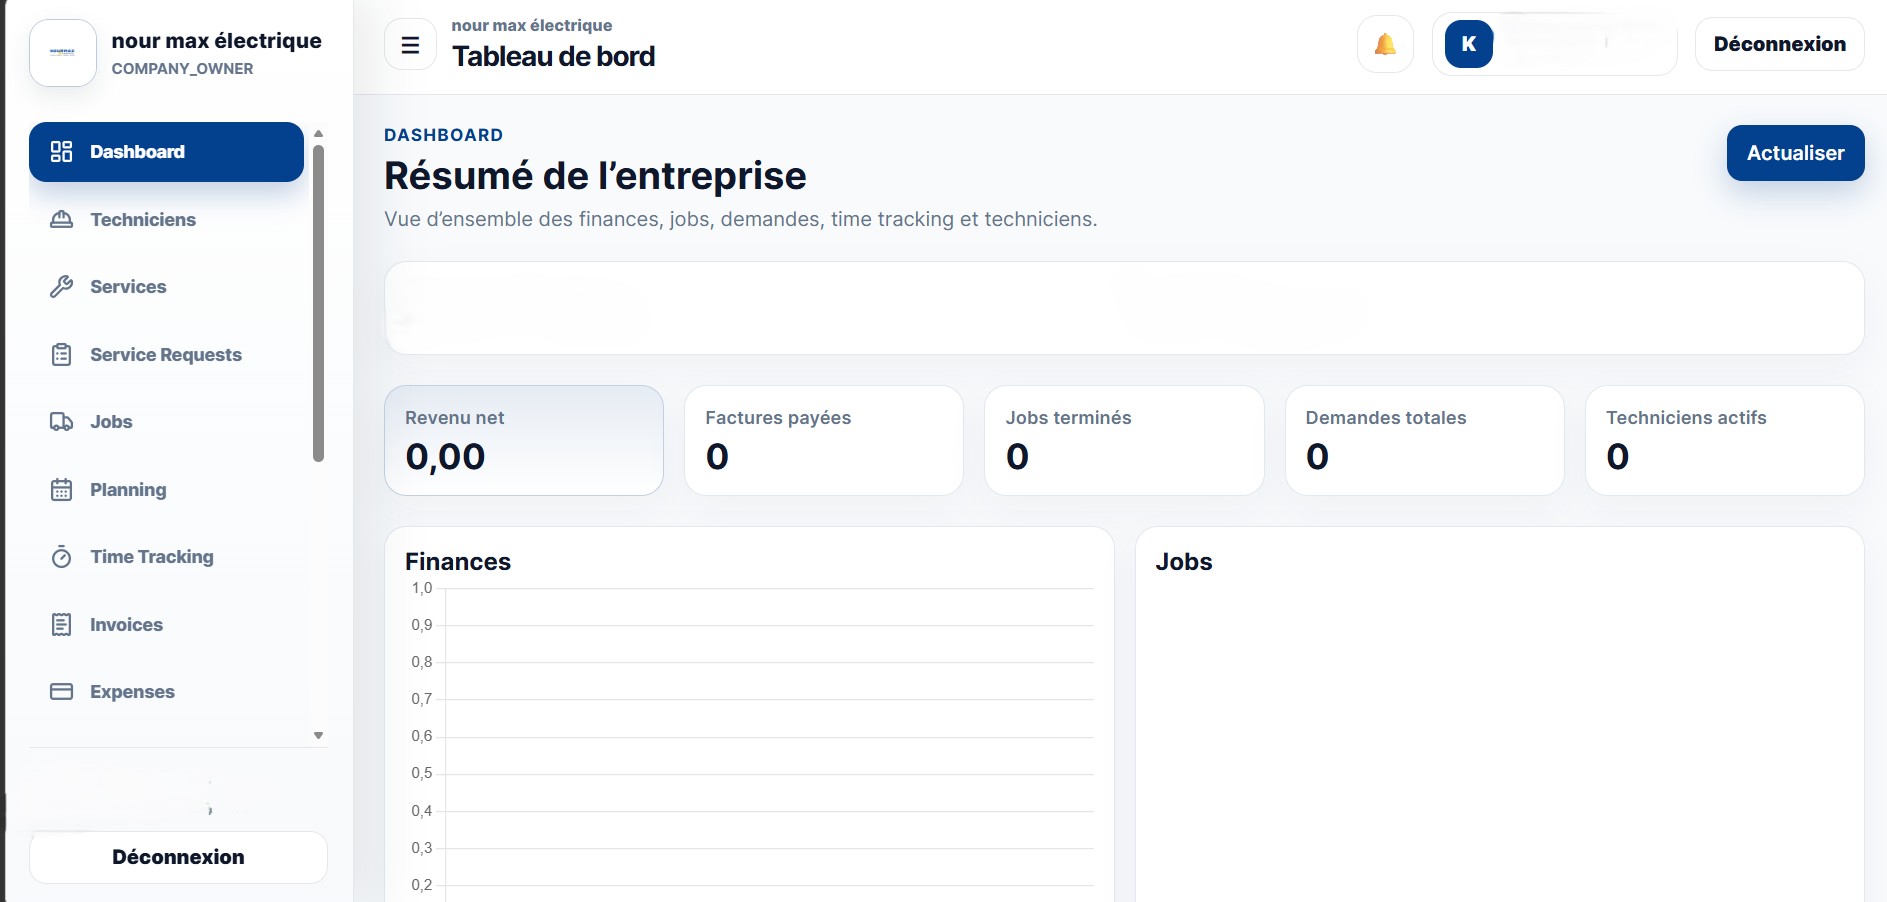
Task: Click the Expenses credit card icon
Action: pyautogui.click(x=61, y=692)
